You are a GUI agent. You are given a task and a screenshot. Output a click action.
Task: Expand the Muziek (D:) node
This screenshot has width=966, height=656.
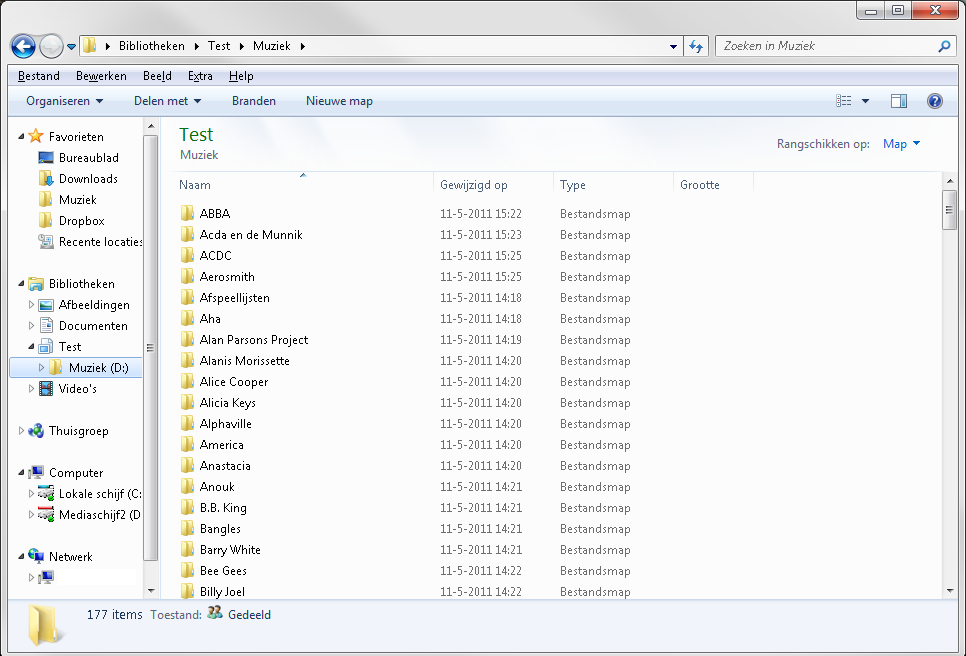(41, 367)
